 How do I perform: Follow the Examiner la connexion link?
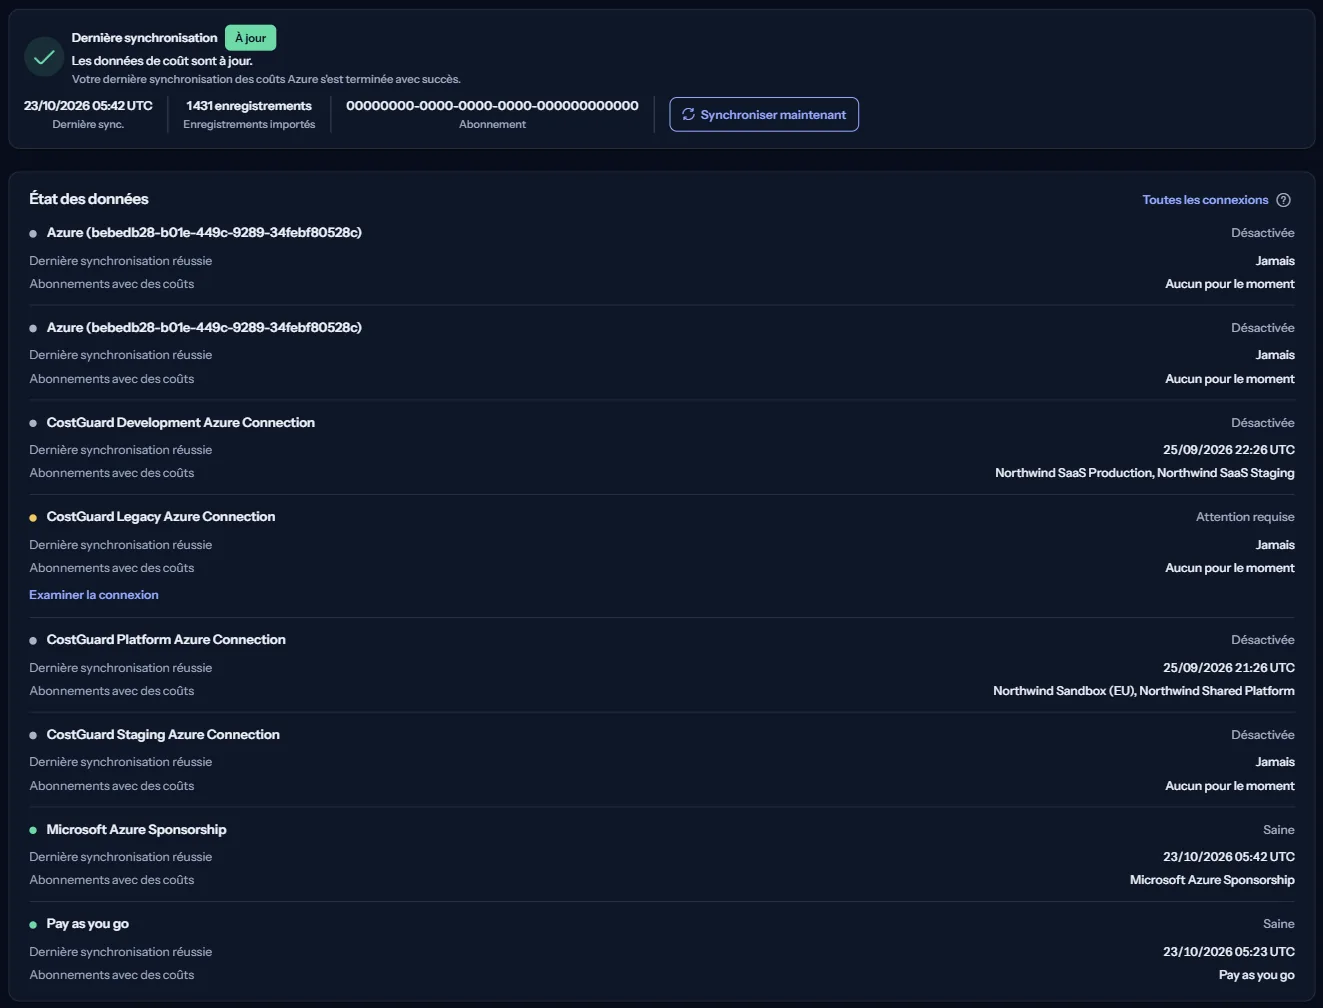[x=94, y=595]
